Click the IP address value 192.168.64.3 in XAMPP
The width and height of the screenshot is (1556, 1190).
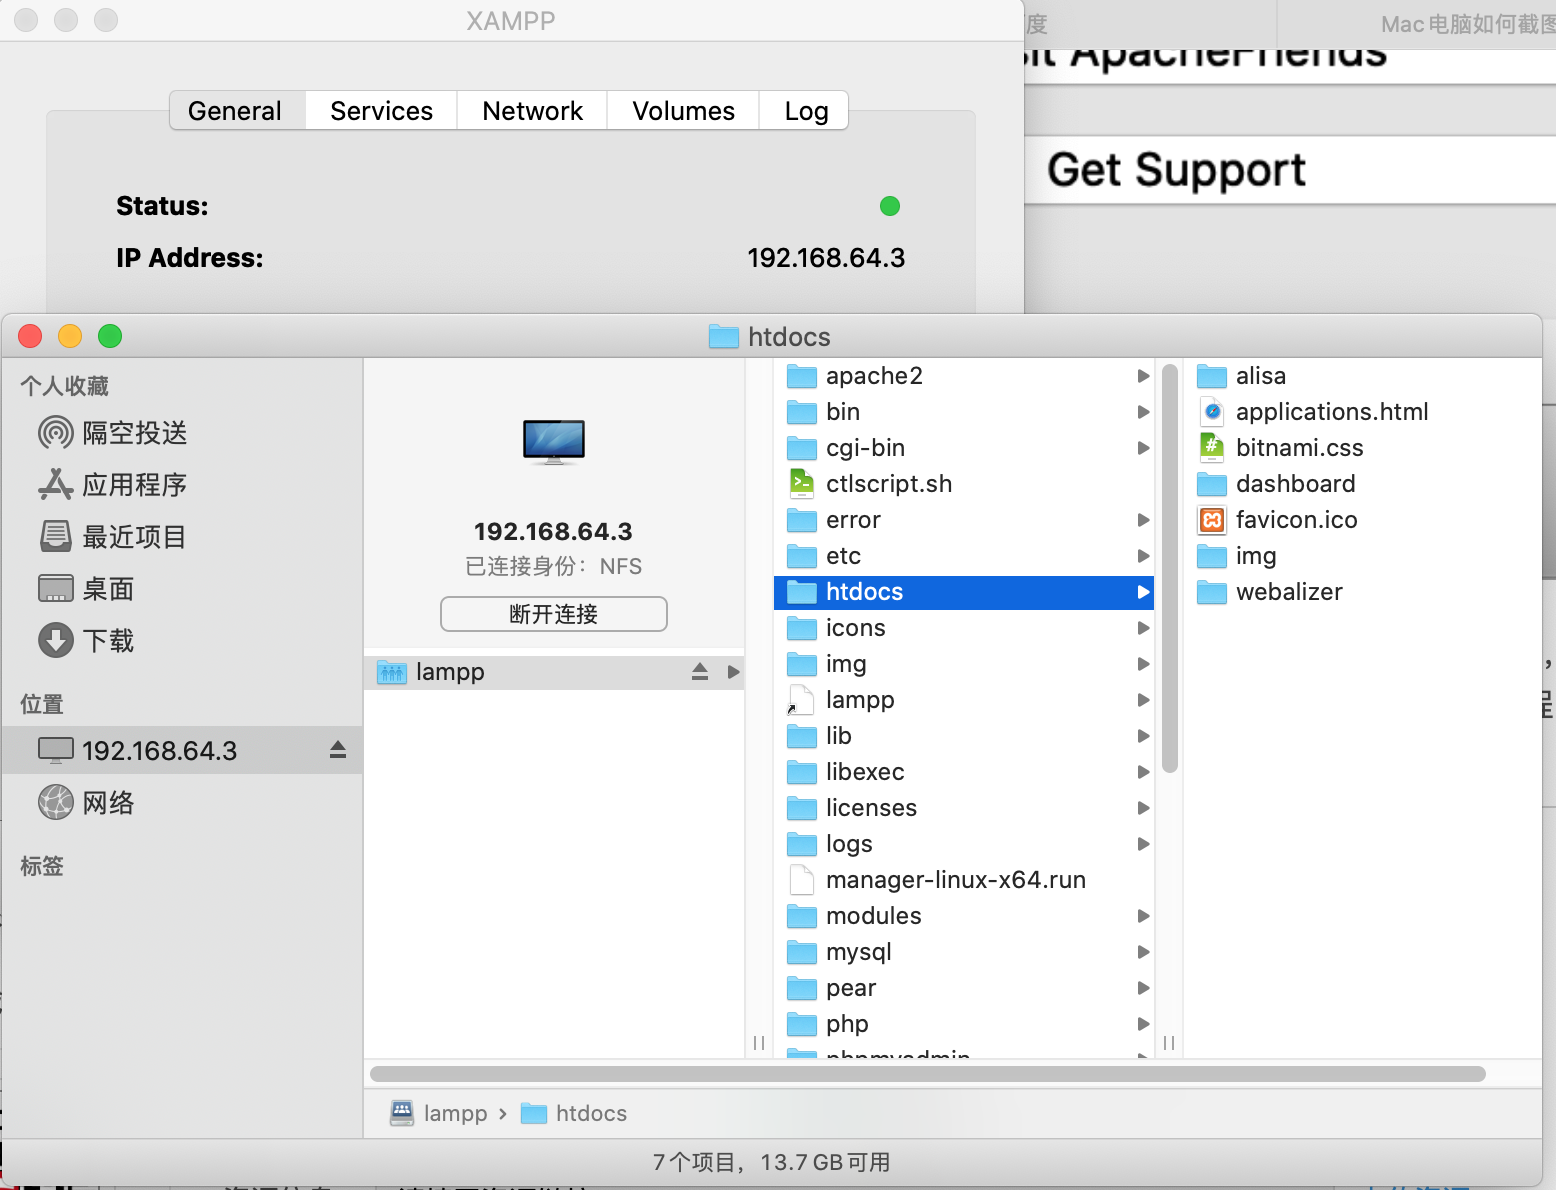click(826, 258)
